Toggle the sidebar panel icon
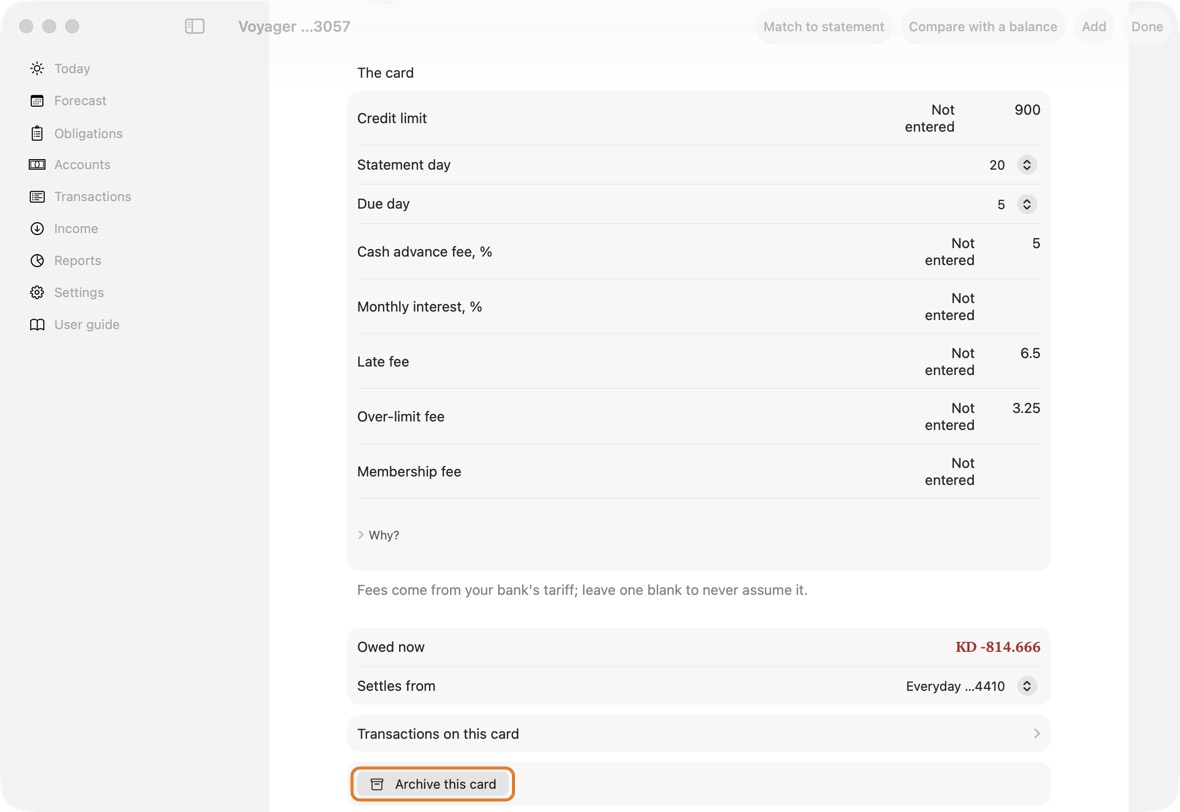The width and height of the screenshot is (1180, 812). [x=194, y=26]
